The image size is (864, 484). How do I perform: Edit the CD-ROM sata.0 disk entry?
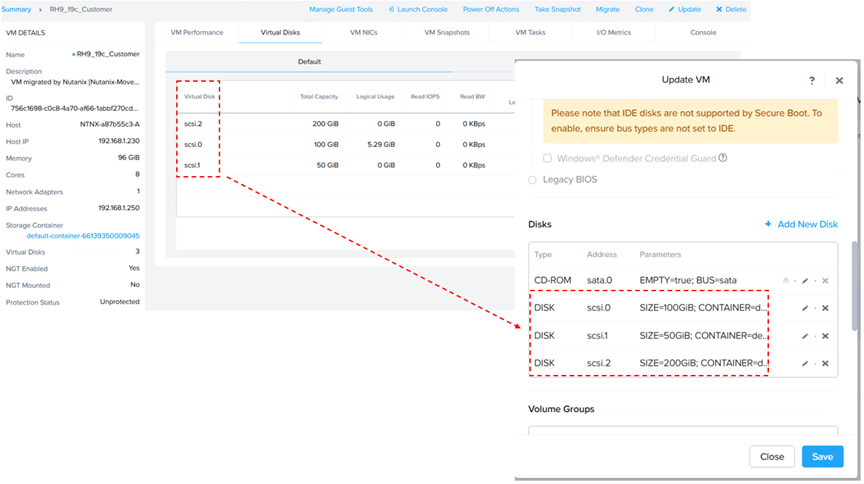(x=805, y=281)
